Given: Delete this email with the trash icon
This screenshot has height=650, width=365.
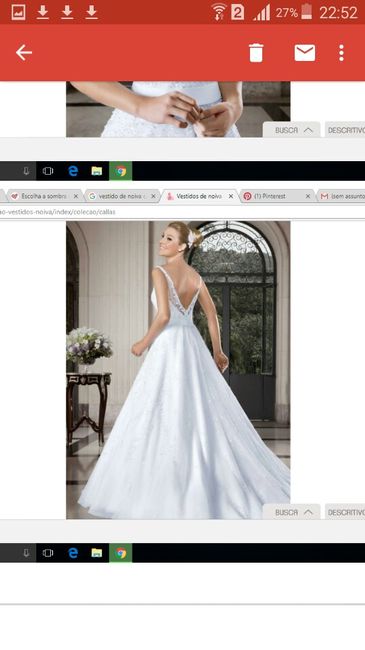Looking at the screenshot, I should 256,53.
